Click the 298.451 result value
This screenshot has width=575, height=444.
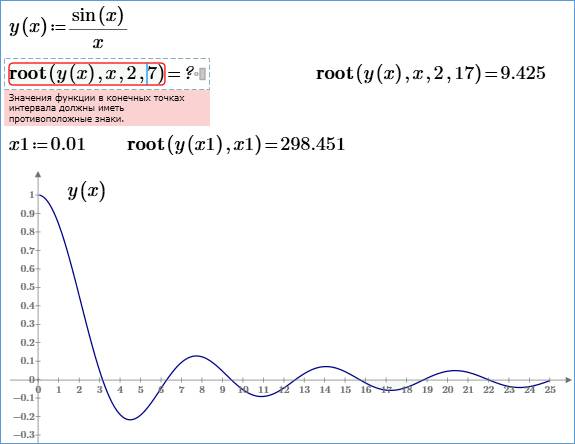coord(312,144)
